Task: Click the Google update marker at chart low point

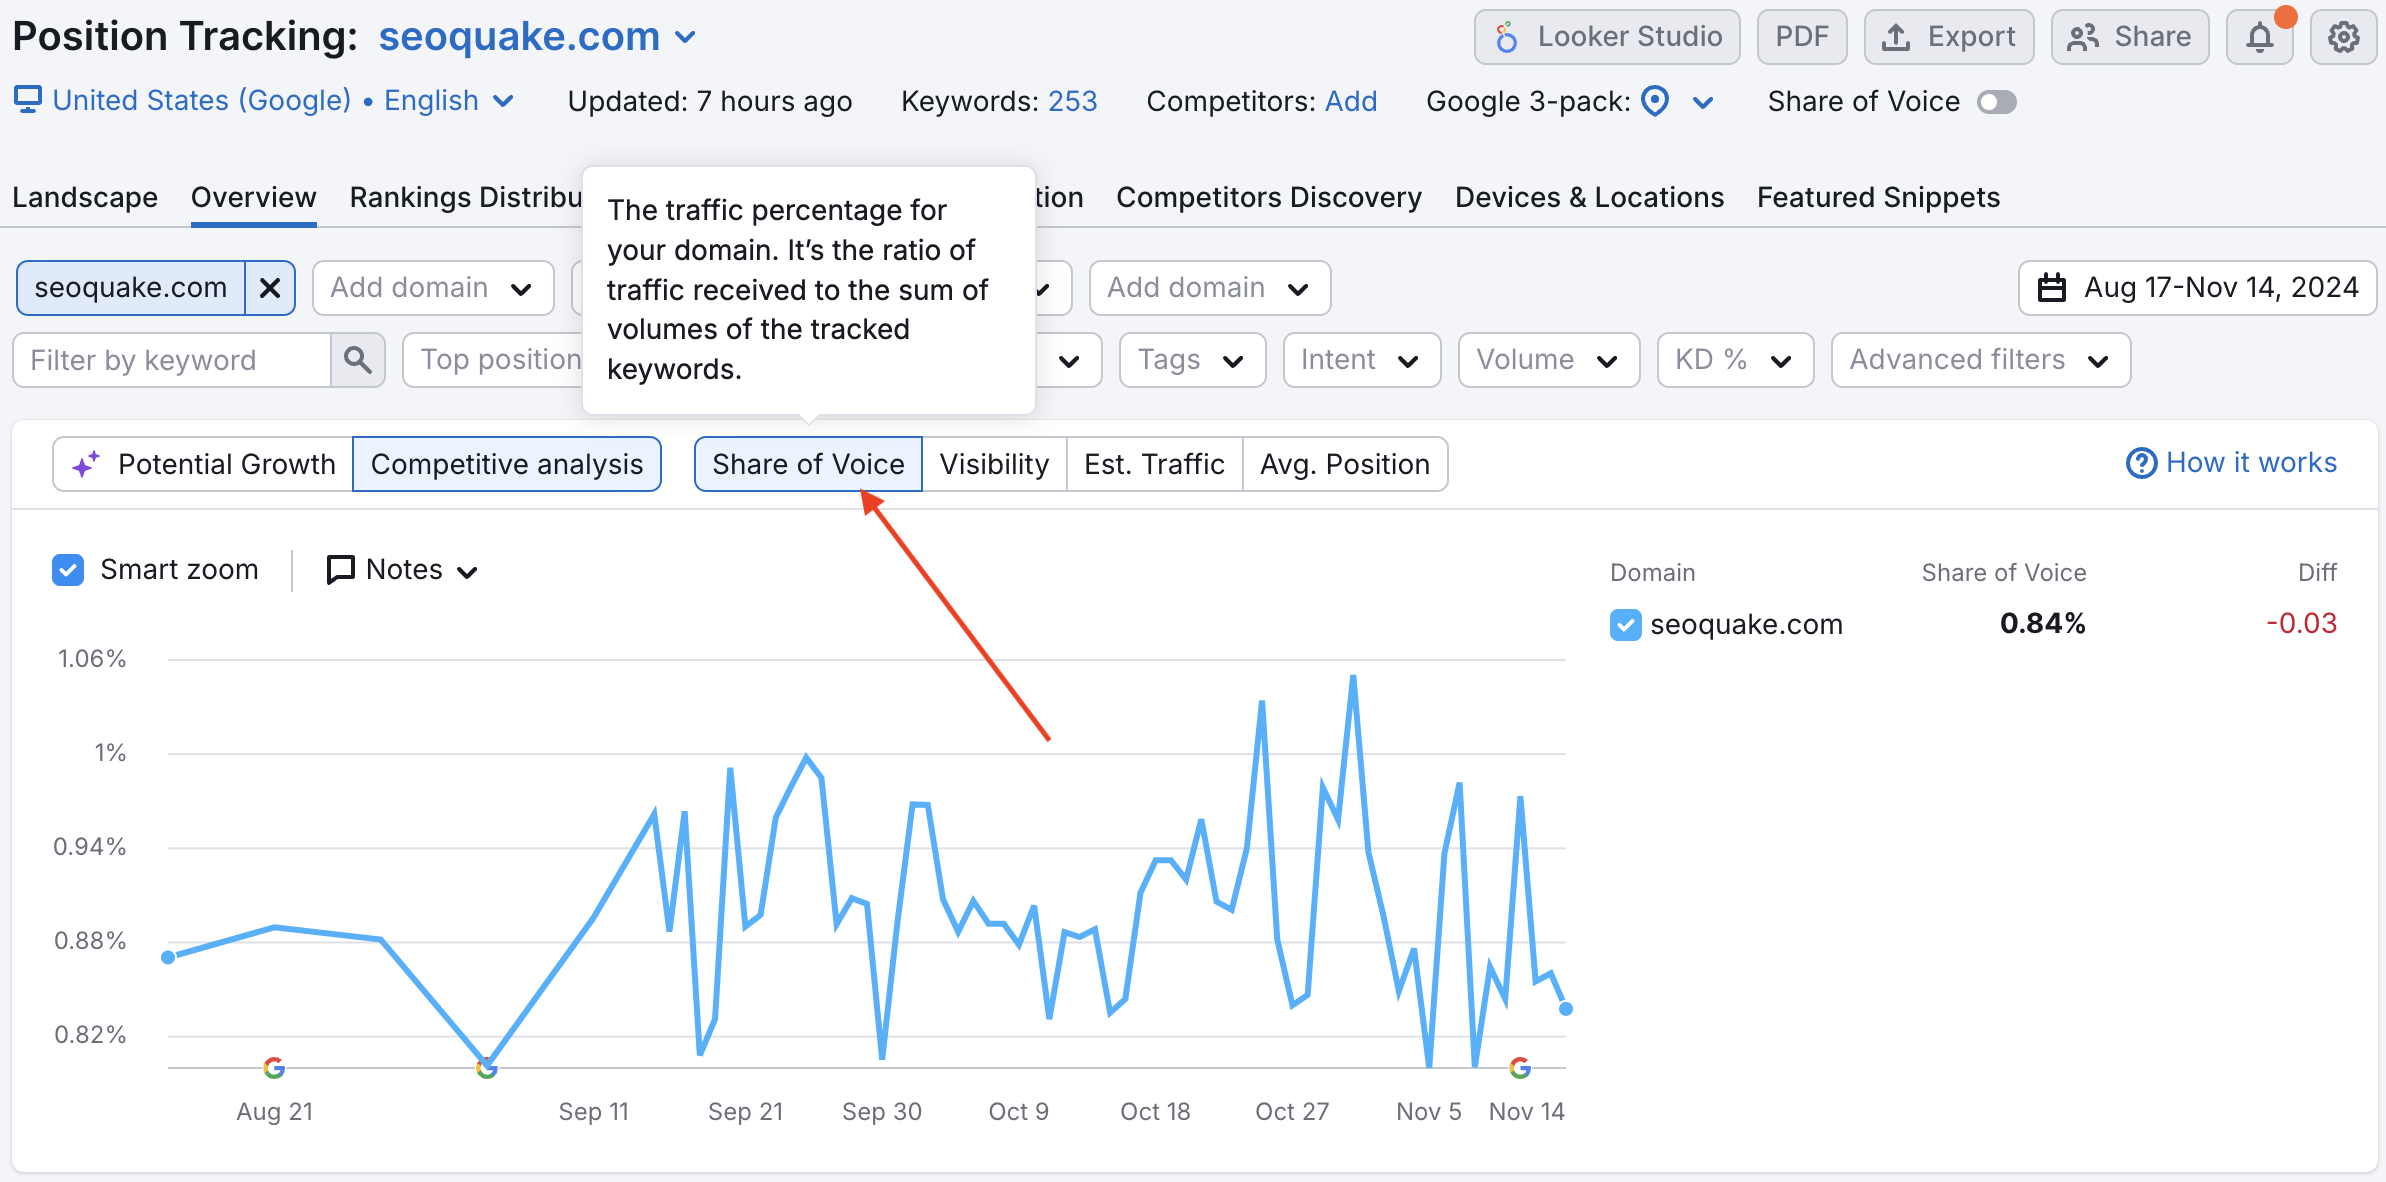Action: click(487, 1068)
